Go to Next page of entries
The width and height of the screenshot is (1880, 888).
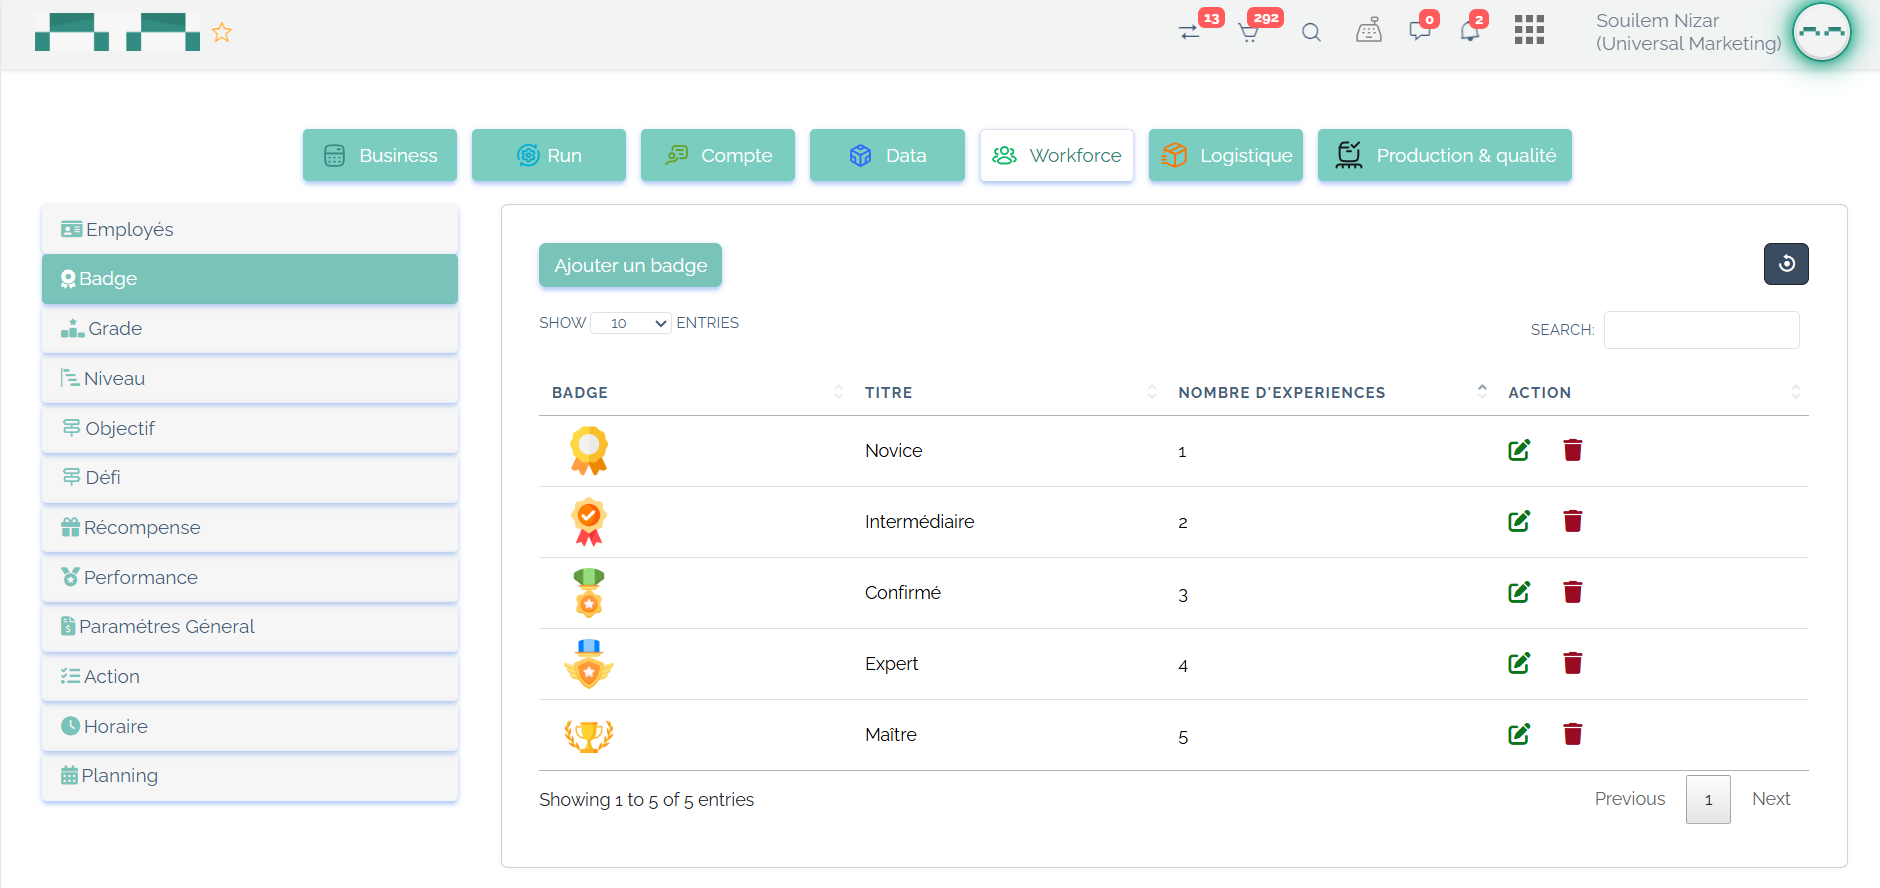point(1770,799)
